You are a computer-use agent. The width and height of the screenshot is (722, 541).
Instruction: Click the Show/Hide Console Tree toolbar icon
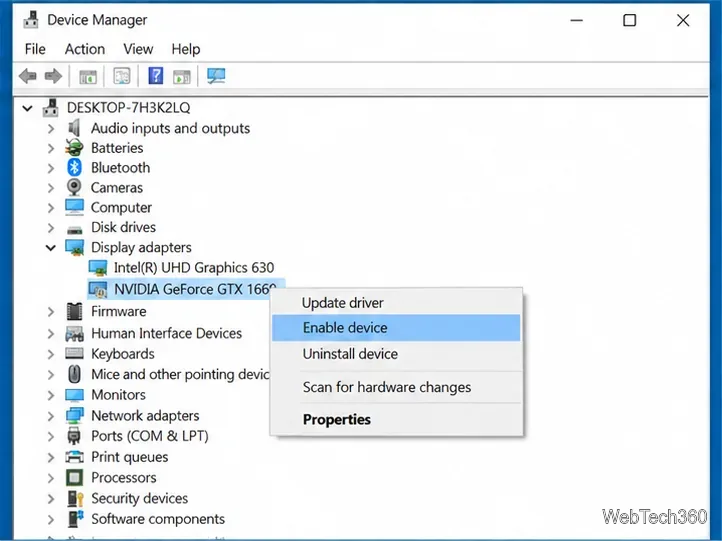click(88, 76)
